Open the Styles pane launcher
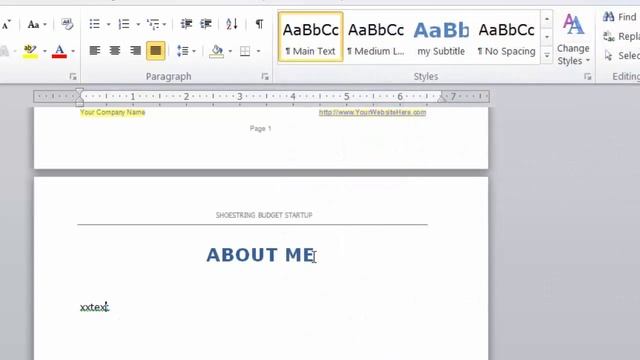 [x=588, y=76]
